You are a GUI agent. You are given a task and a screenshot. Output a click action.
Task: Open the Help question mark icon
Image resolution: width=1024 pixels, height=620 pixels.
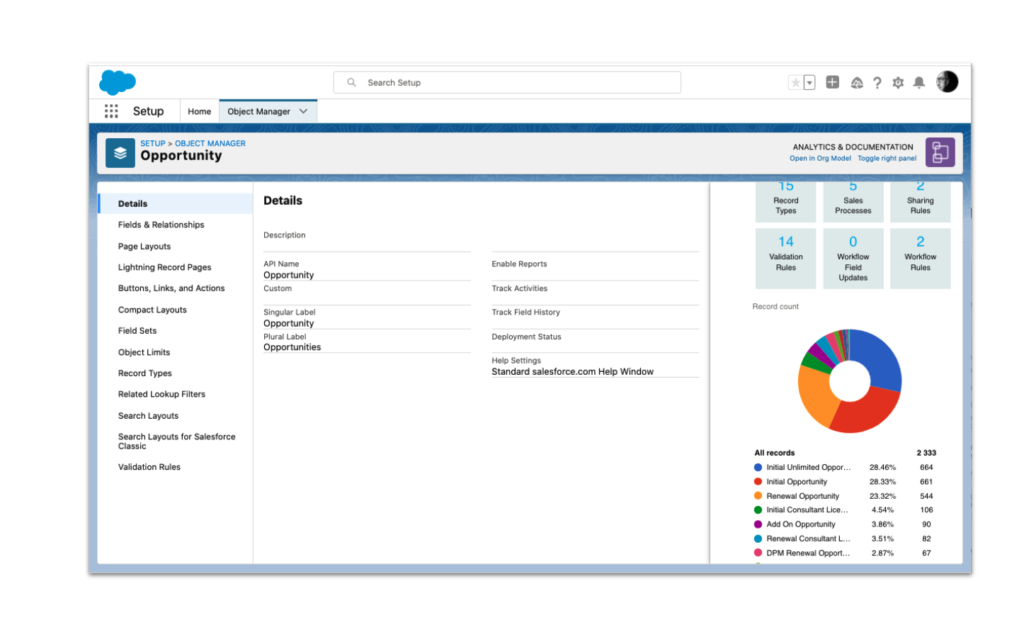(x=877, y=83)
